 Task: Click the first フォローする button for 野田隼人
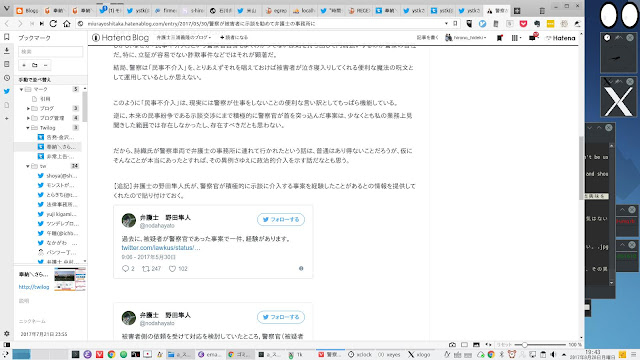pos(281,219)
